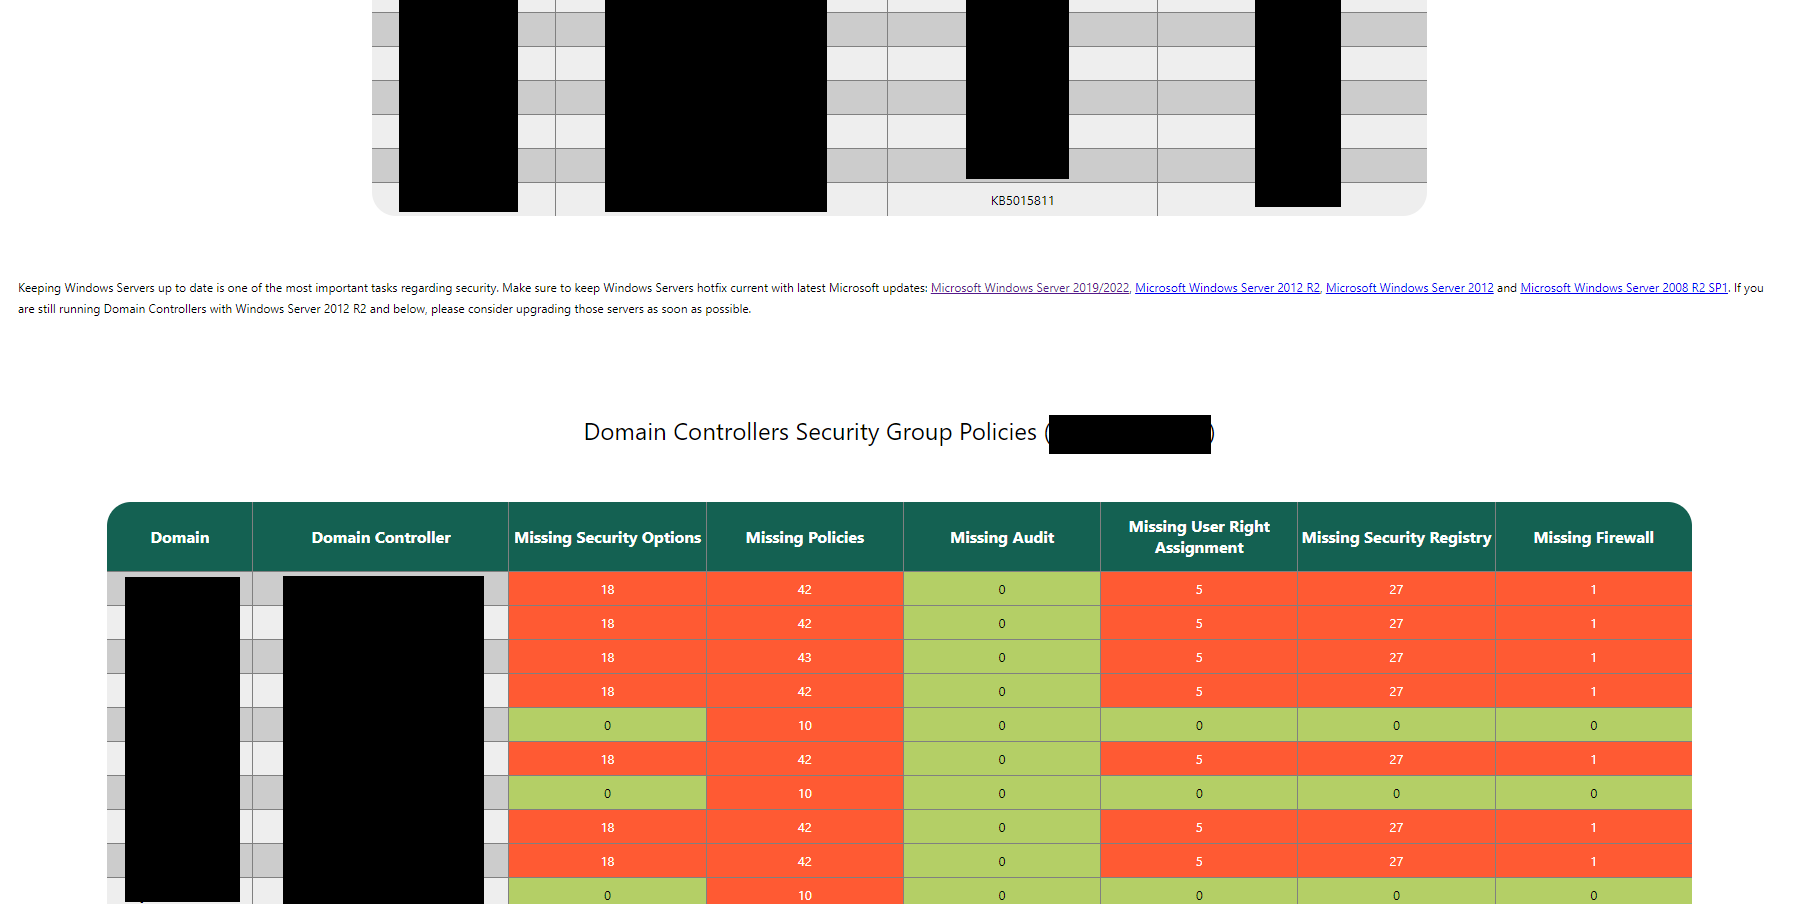Click the 18 Security Options cell in the 43 row

pyautogui.click(x=607, y=657)
